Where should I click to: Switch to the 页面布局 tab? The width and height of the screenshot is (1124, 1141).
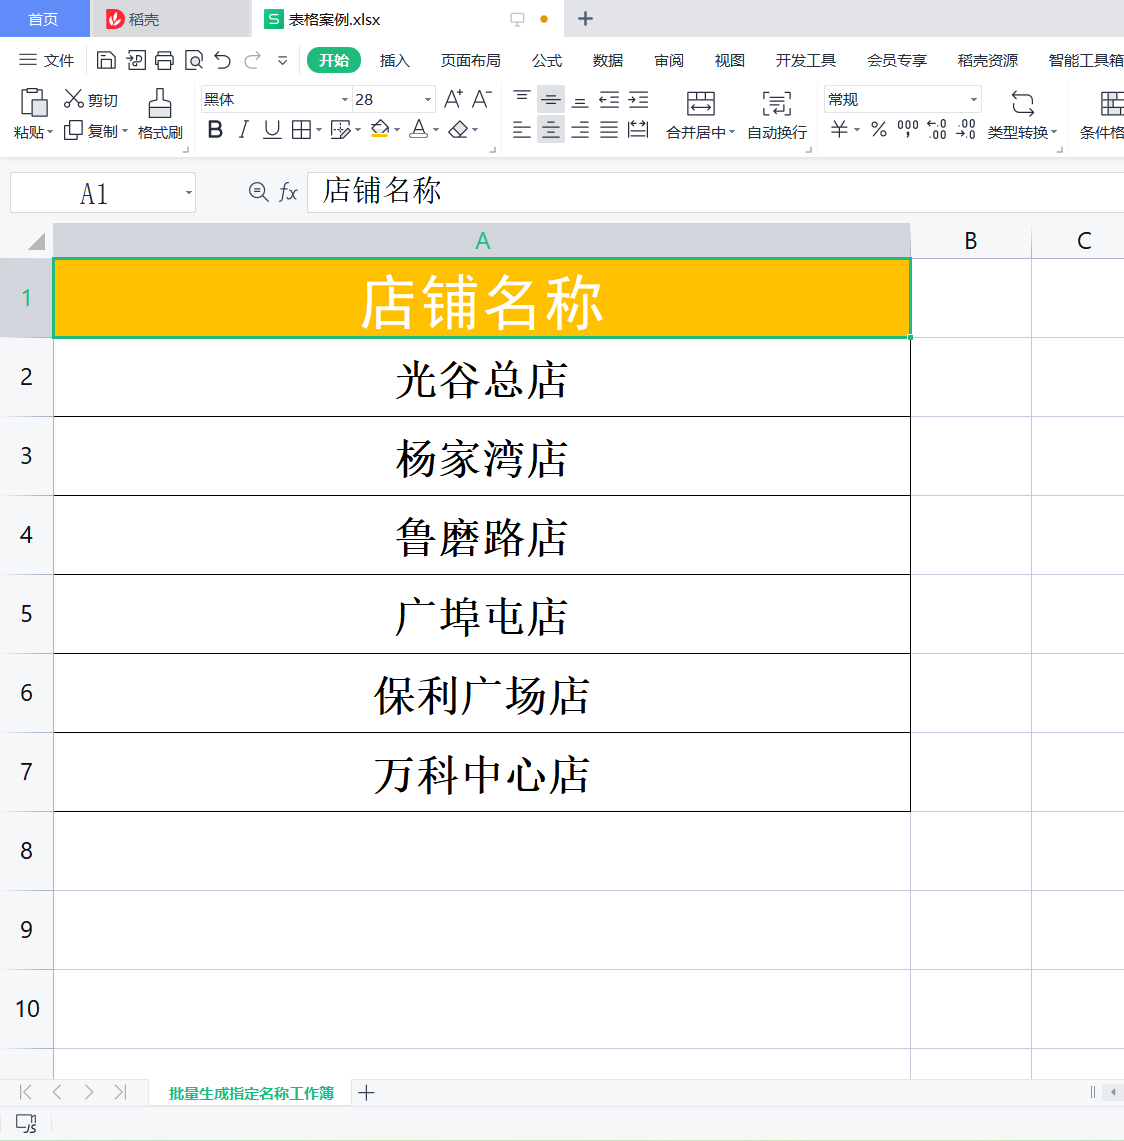coord(471,60)
